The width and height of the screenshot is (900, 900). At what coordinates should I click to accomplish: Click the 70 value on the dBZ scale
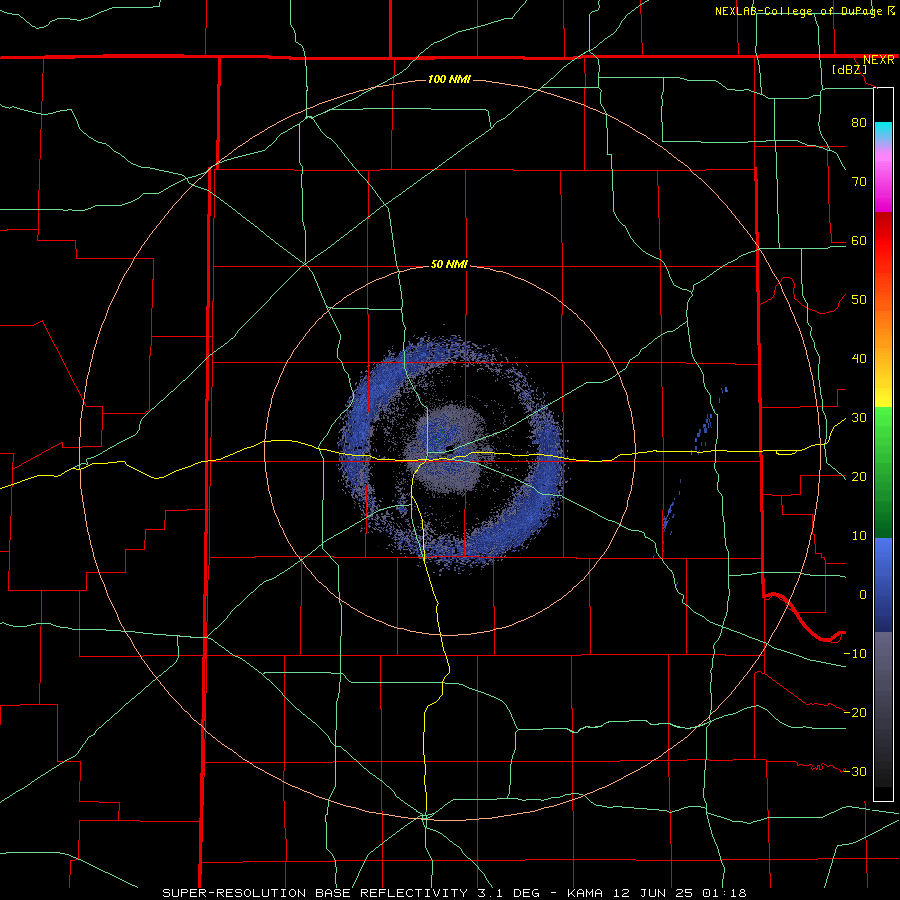[x=859, y=181]
